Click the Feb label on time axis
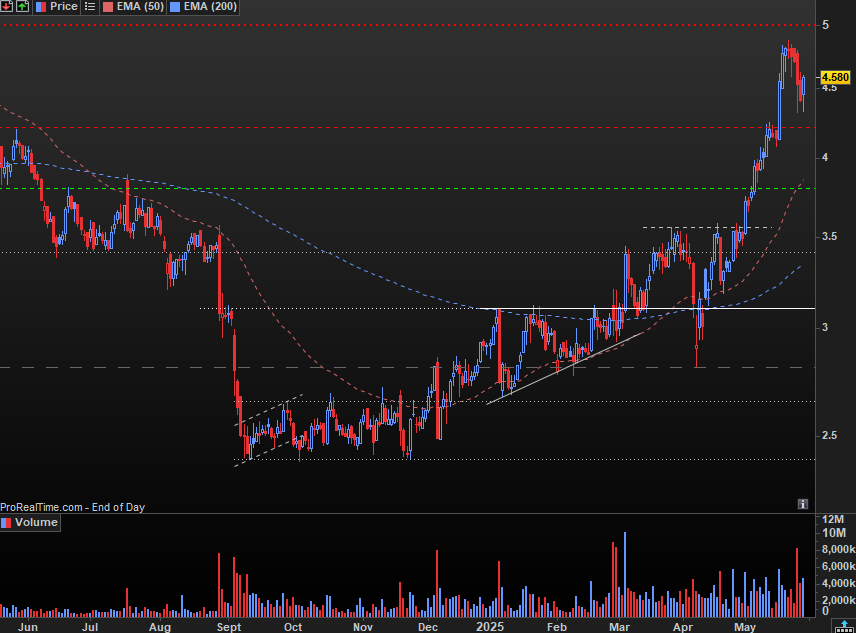 [x=557, y=627]
